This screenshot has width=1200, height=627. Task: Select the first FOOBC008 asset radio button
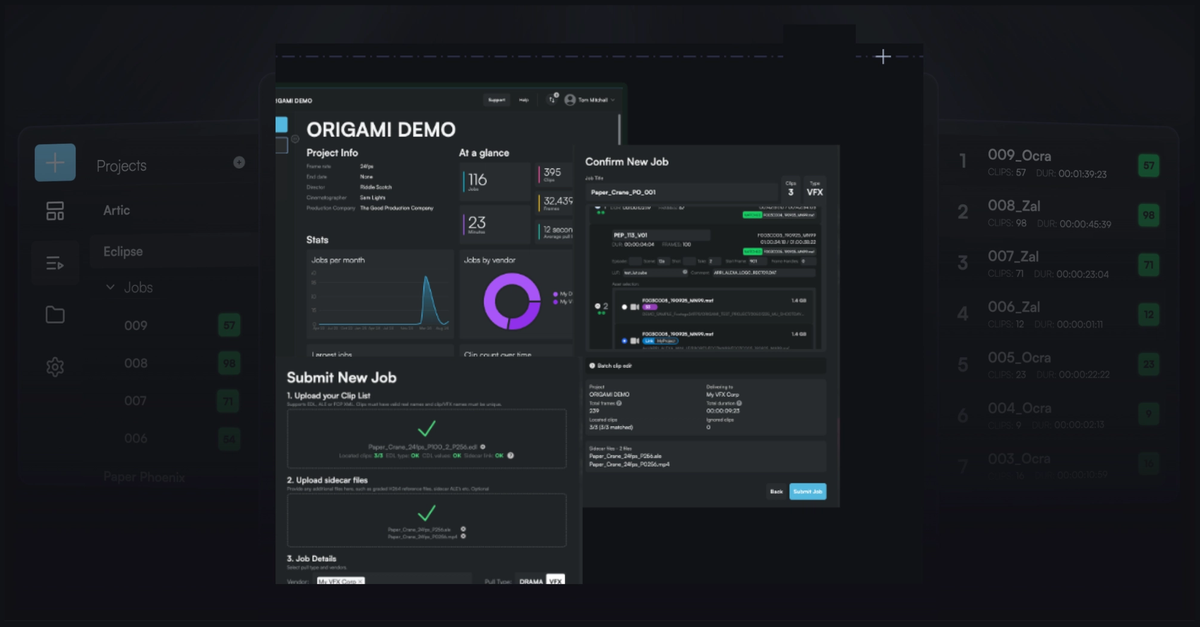tap(624, 307)
